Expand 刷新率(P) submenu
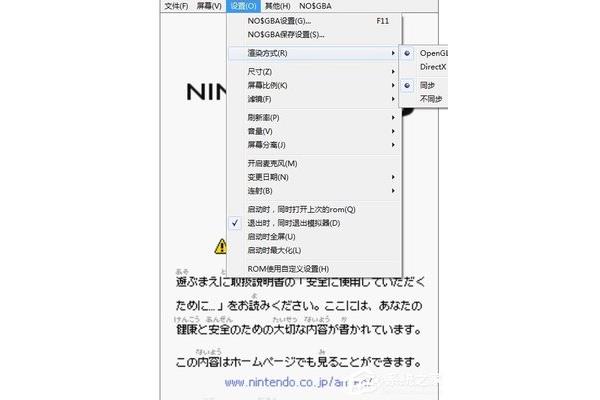The width and height of the screenshot is (600, 400). click(x=314, y=118)
